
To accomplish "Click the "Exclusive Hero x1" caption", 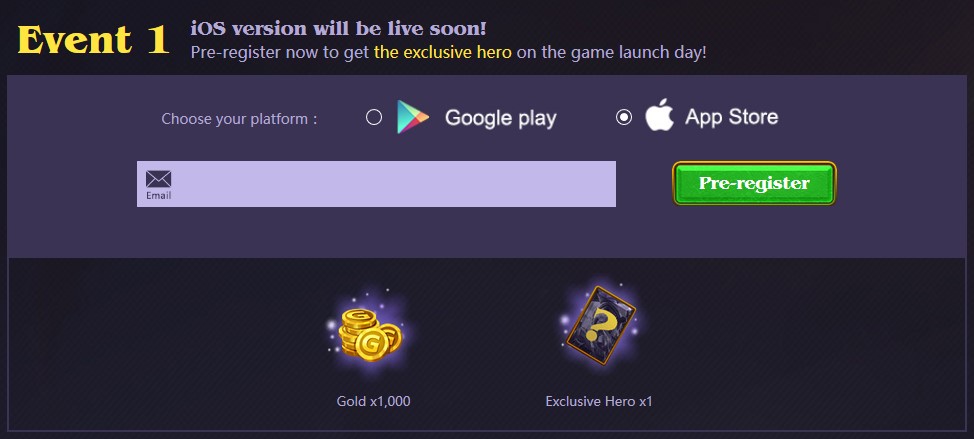I will pos(599,401).
